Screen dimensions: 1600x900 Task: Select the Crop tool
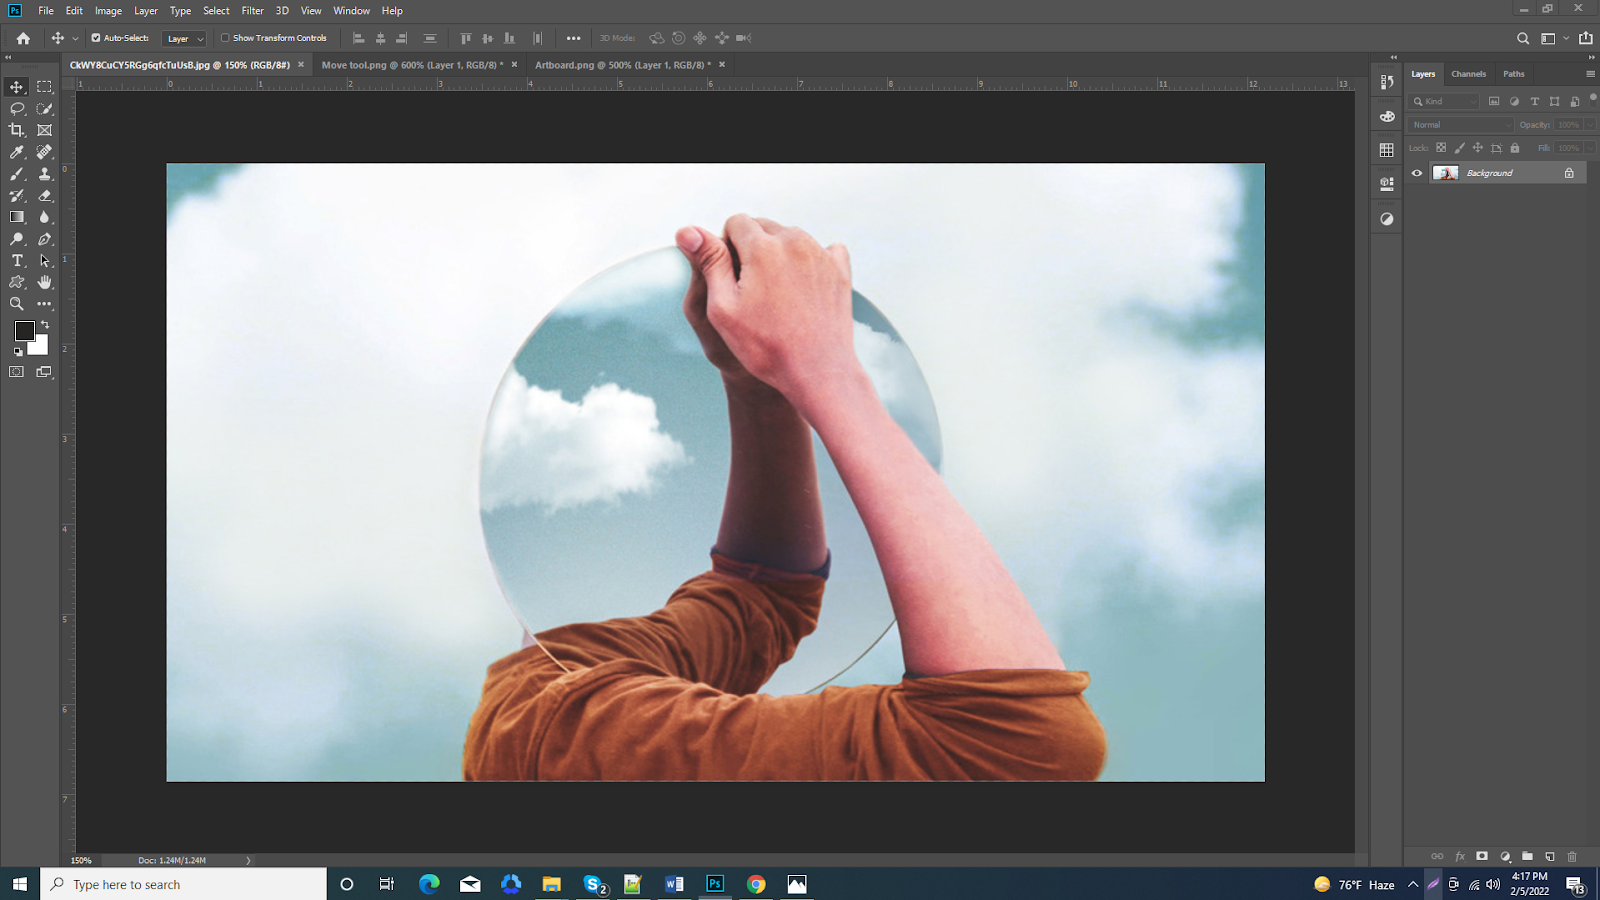click(17, 130)
